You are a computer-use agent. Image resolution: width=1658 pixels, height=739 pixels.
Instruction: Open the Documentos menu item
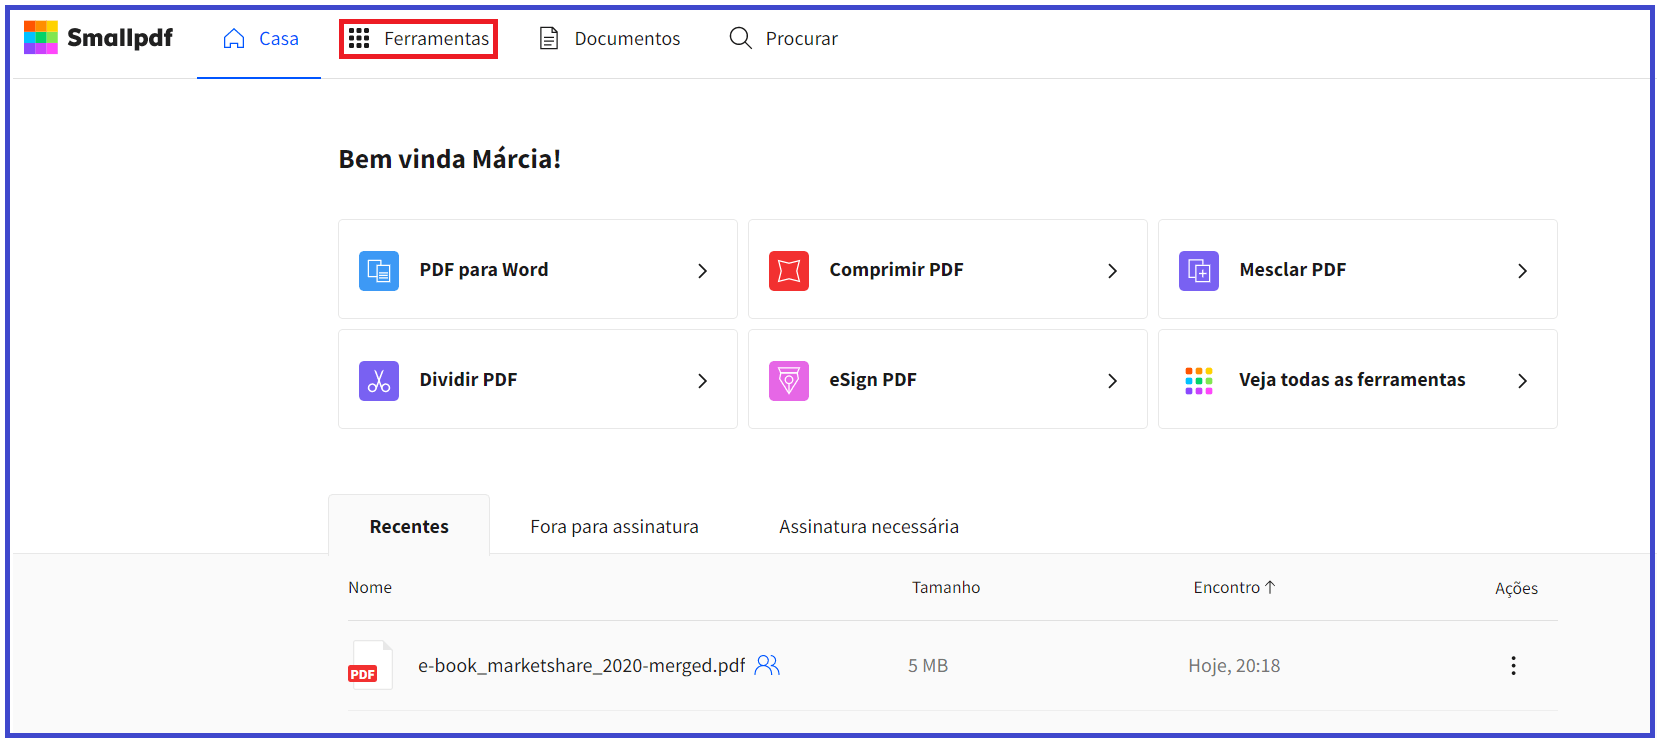pos(610,38)
